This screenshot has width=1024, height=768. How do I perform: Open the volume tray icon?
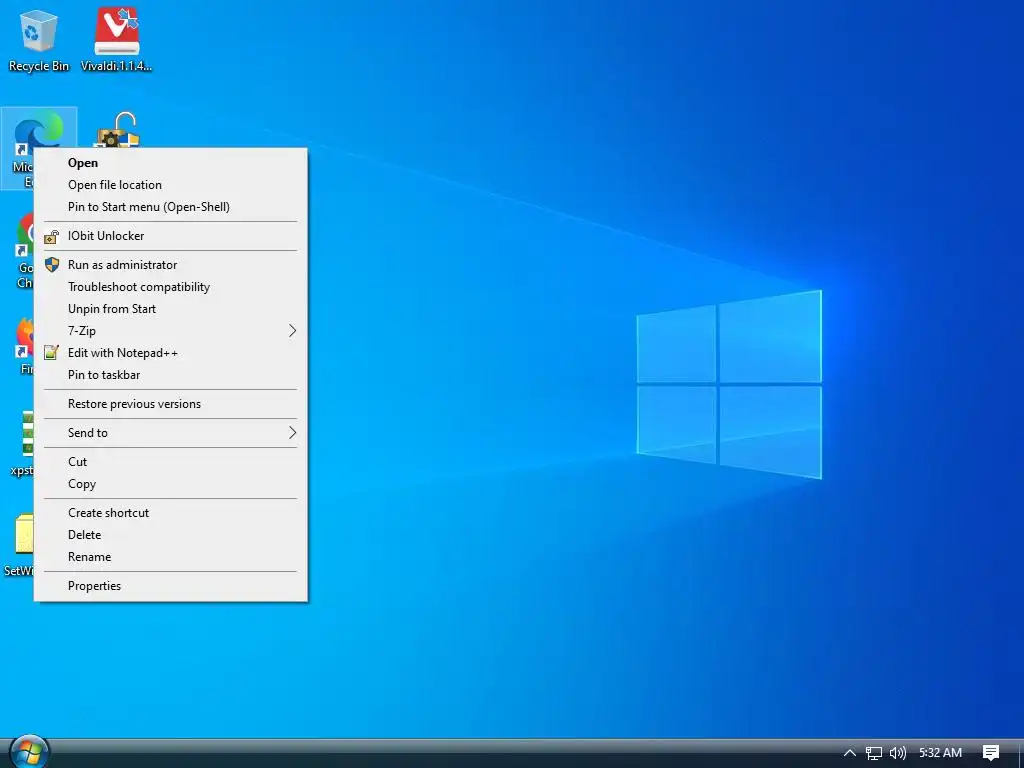(898, 753)
